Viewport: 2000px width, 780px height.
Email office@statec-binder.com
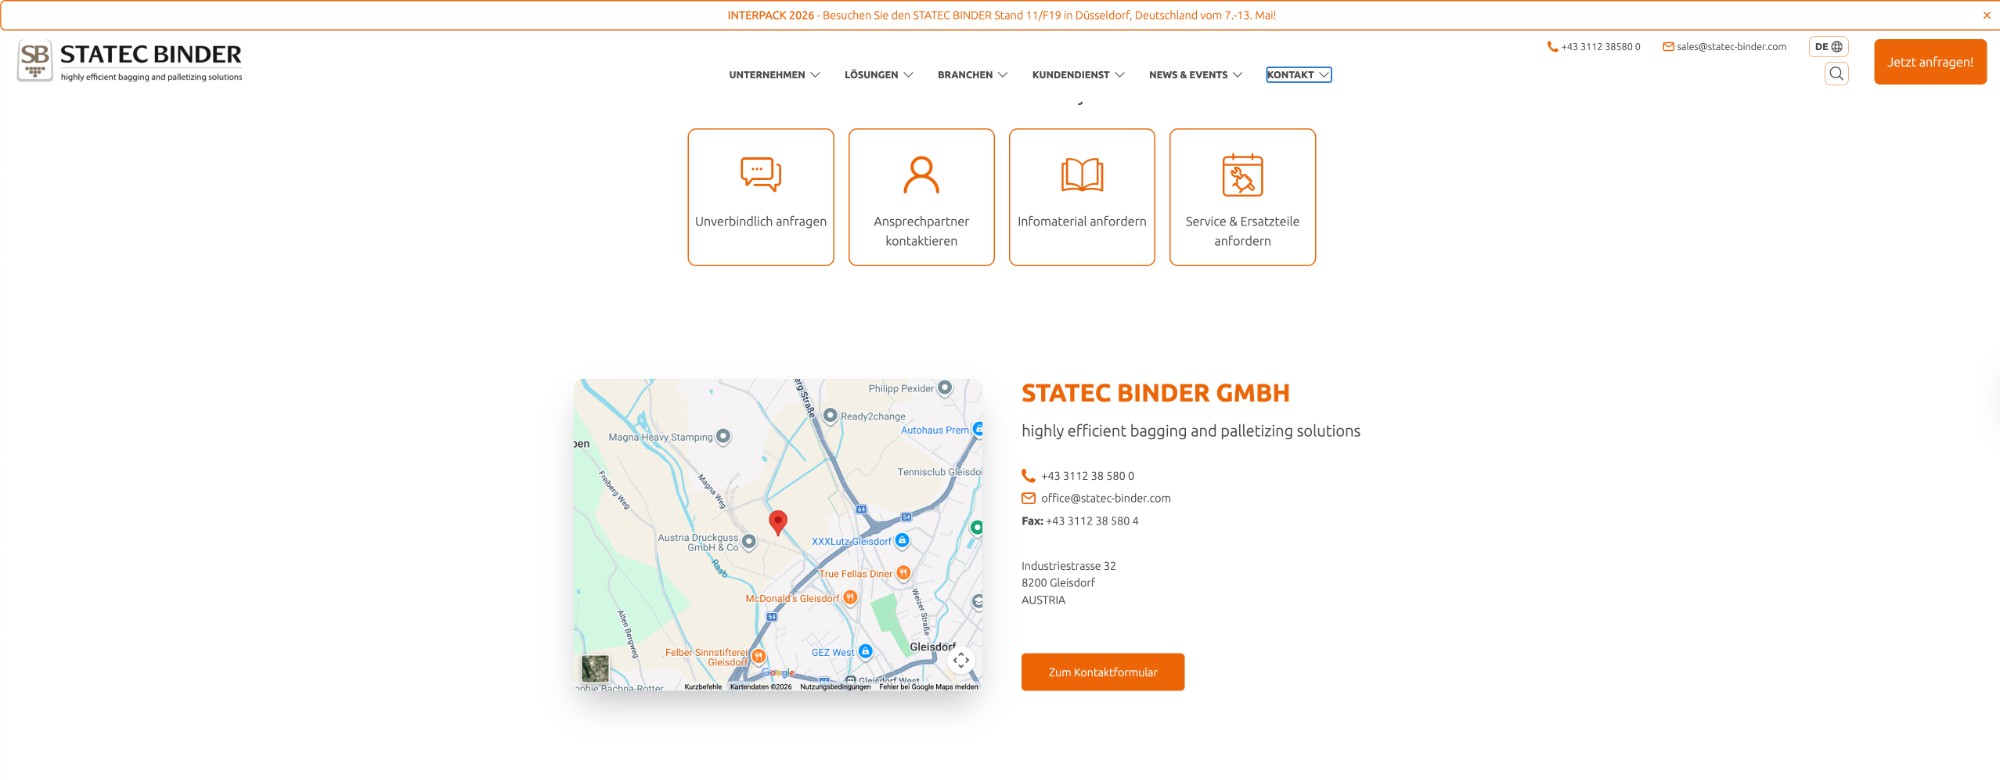coord(1105,498)
